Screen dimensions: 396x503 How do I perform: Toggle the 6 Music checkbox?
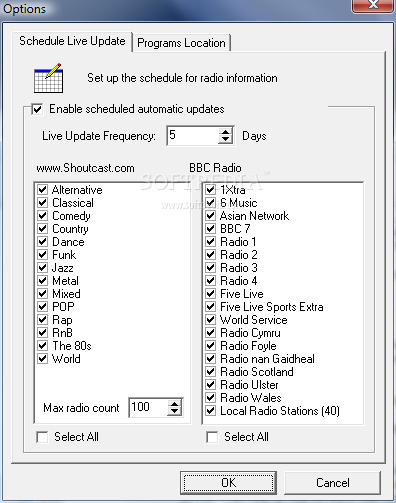(x=210, y=203)
